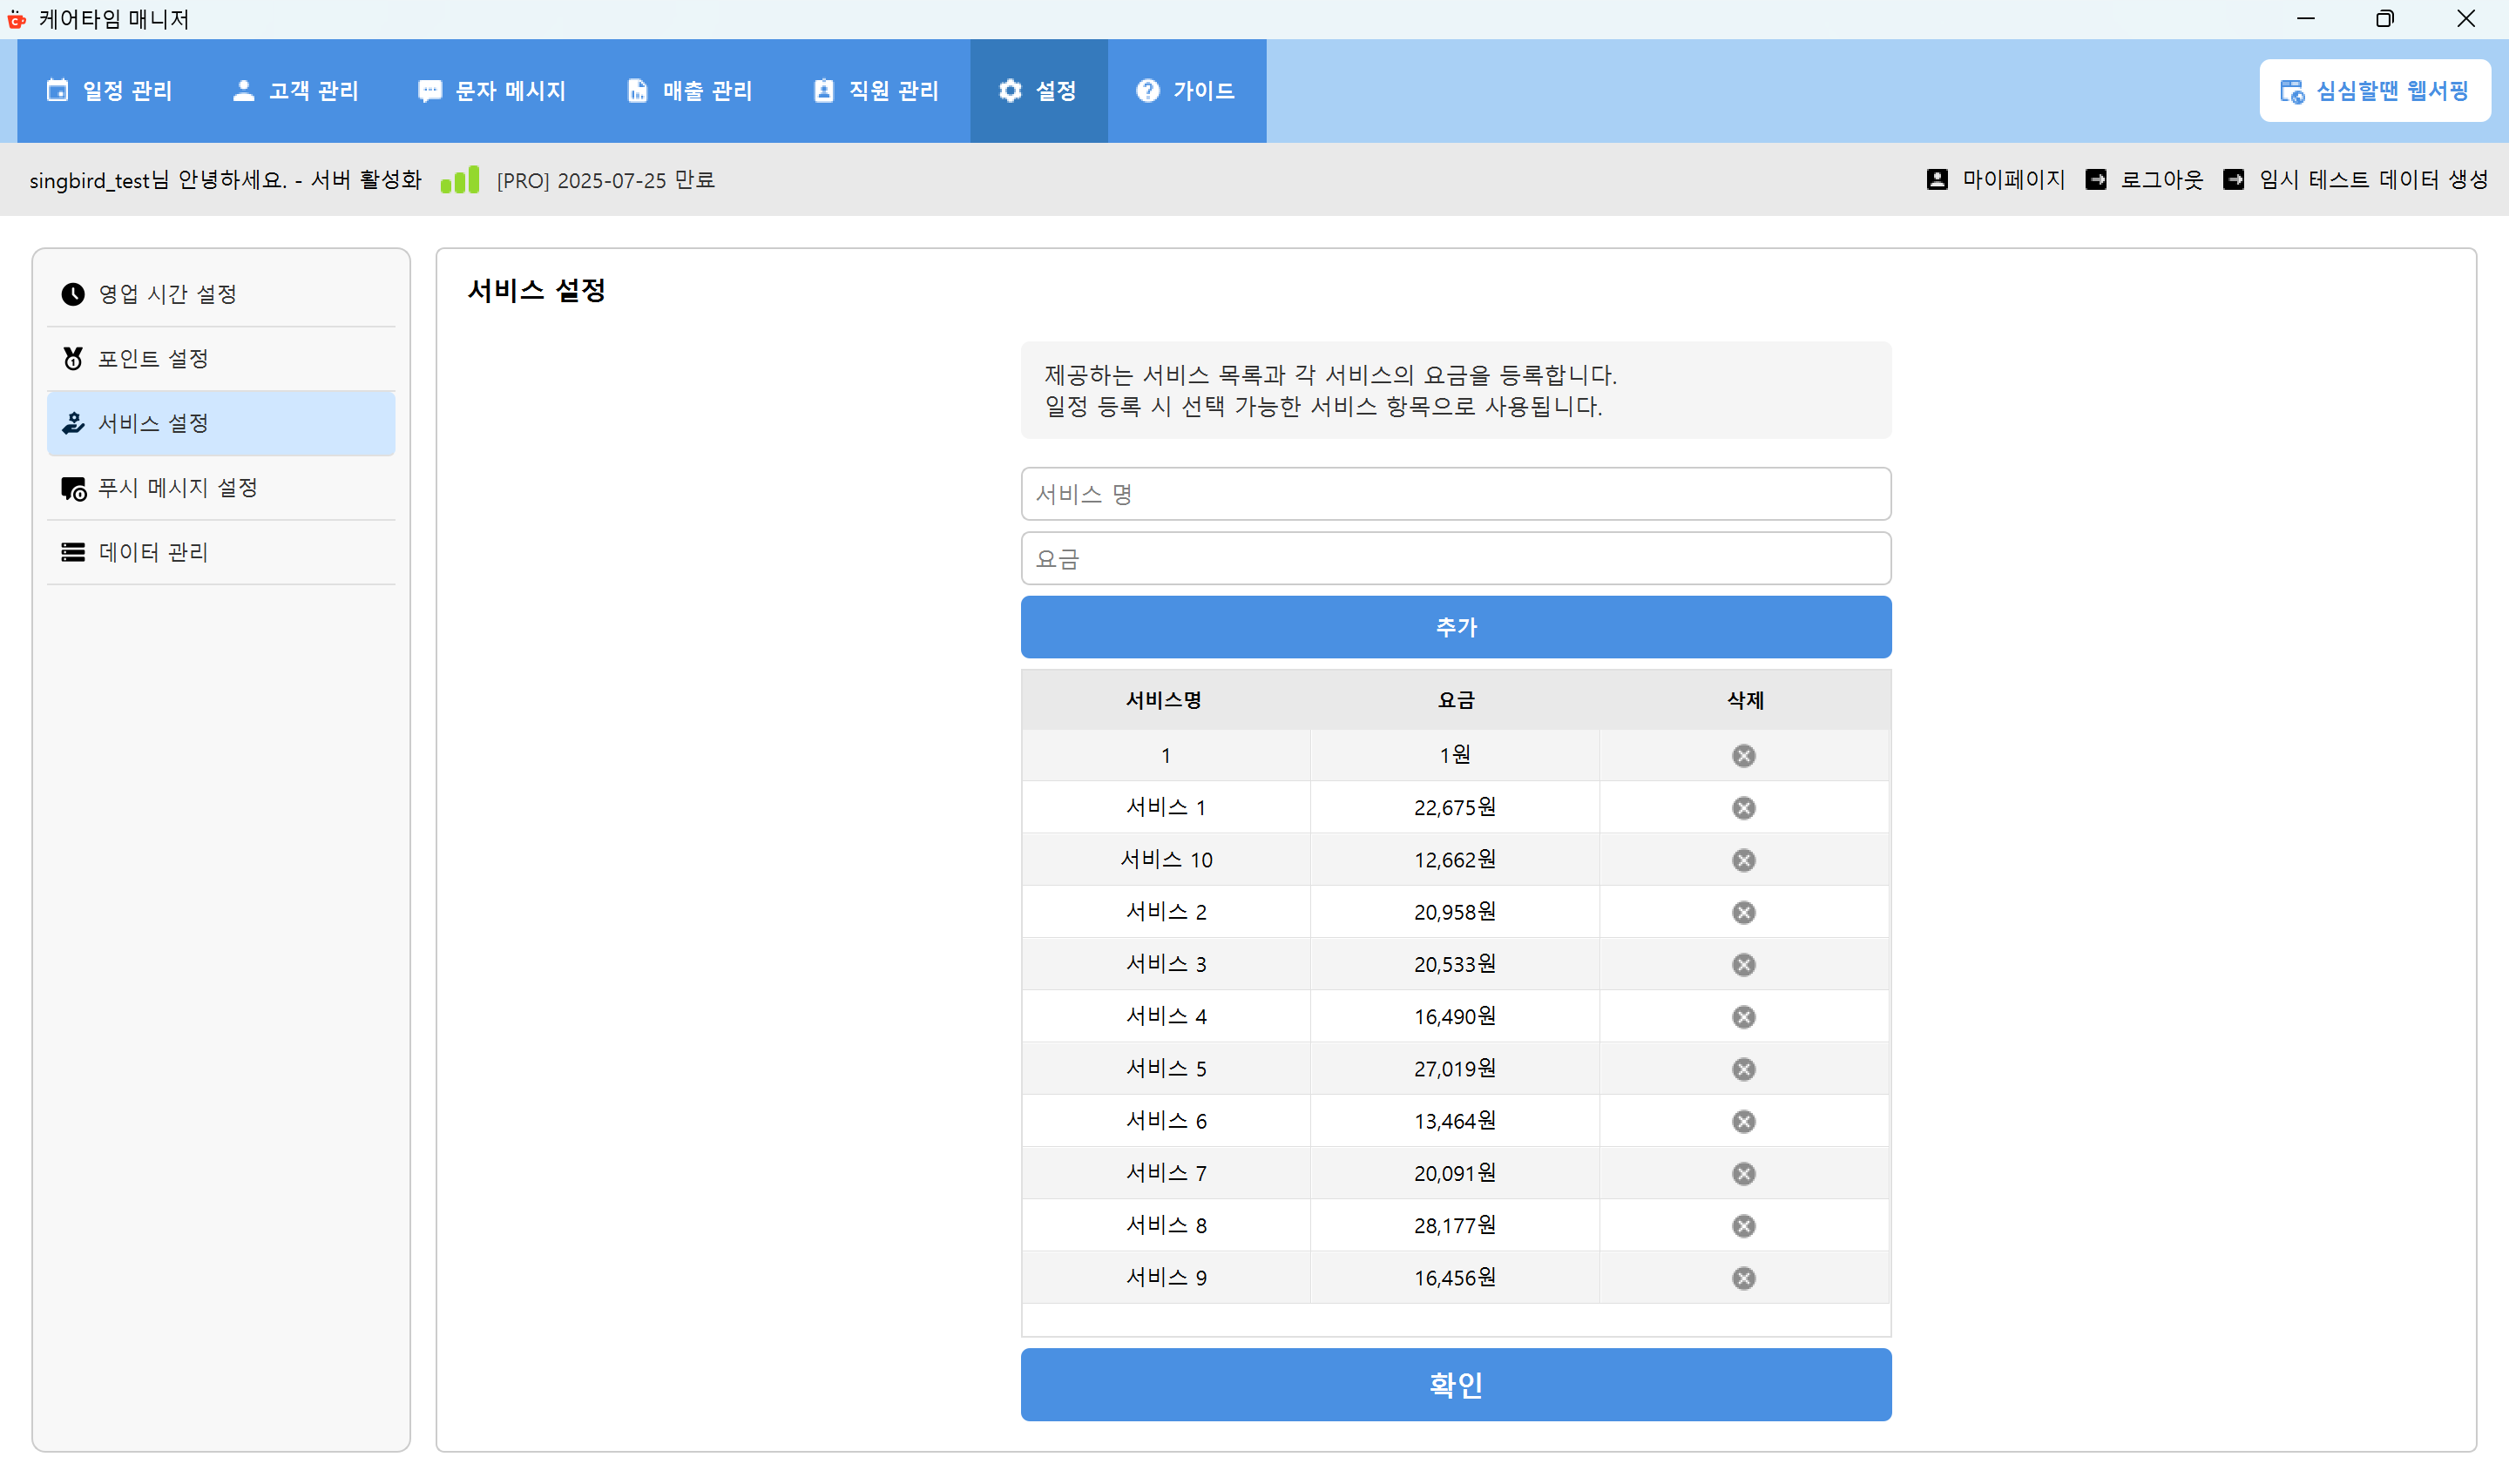Open the 가이드 tab
The height and width of the screenshot is (1484, 2509).
(x=1186, y=91)
